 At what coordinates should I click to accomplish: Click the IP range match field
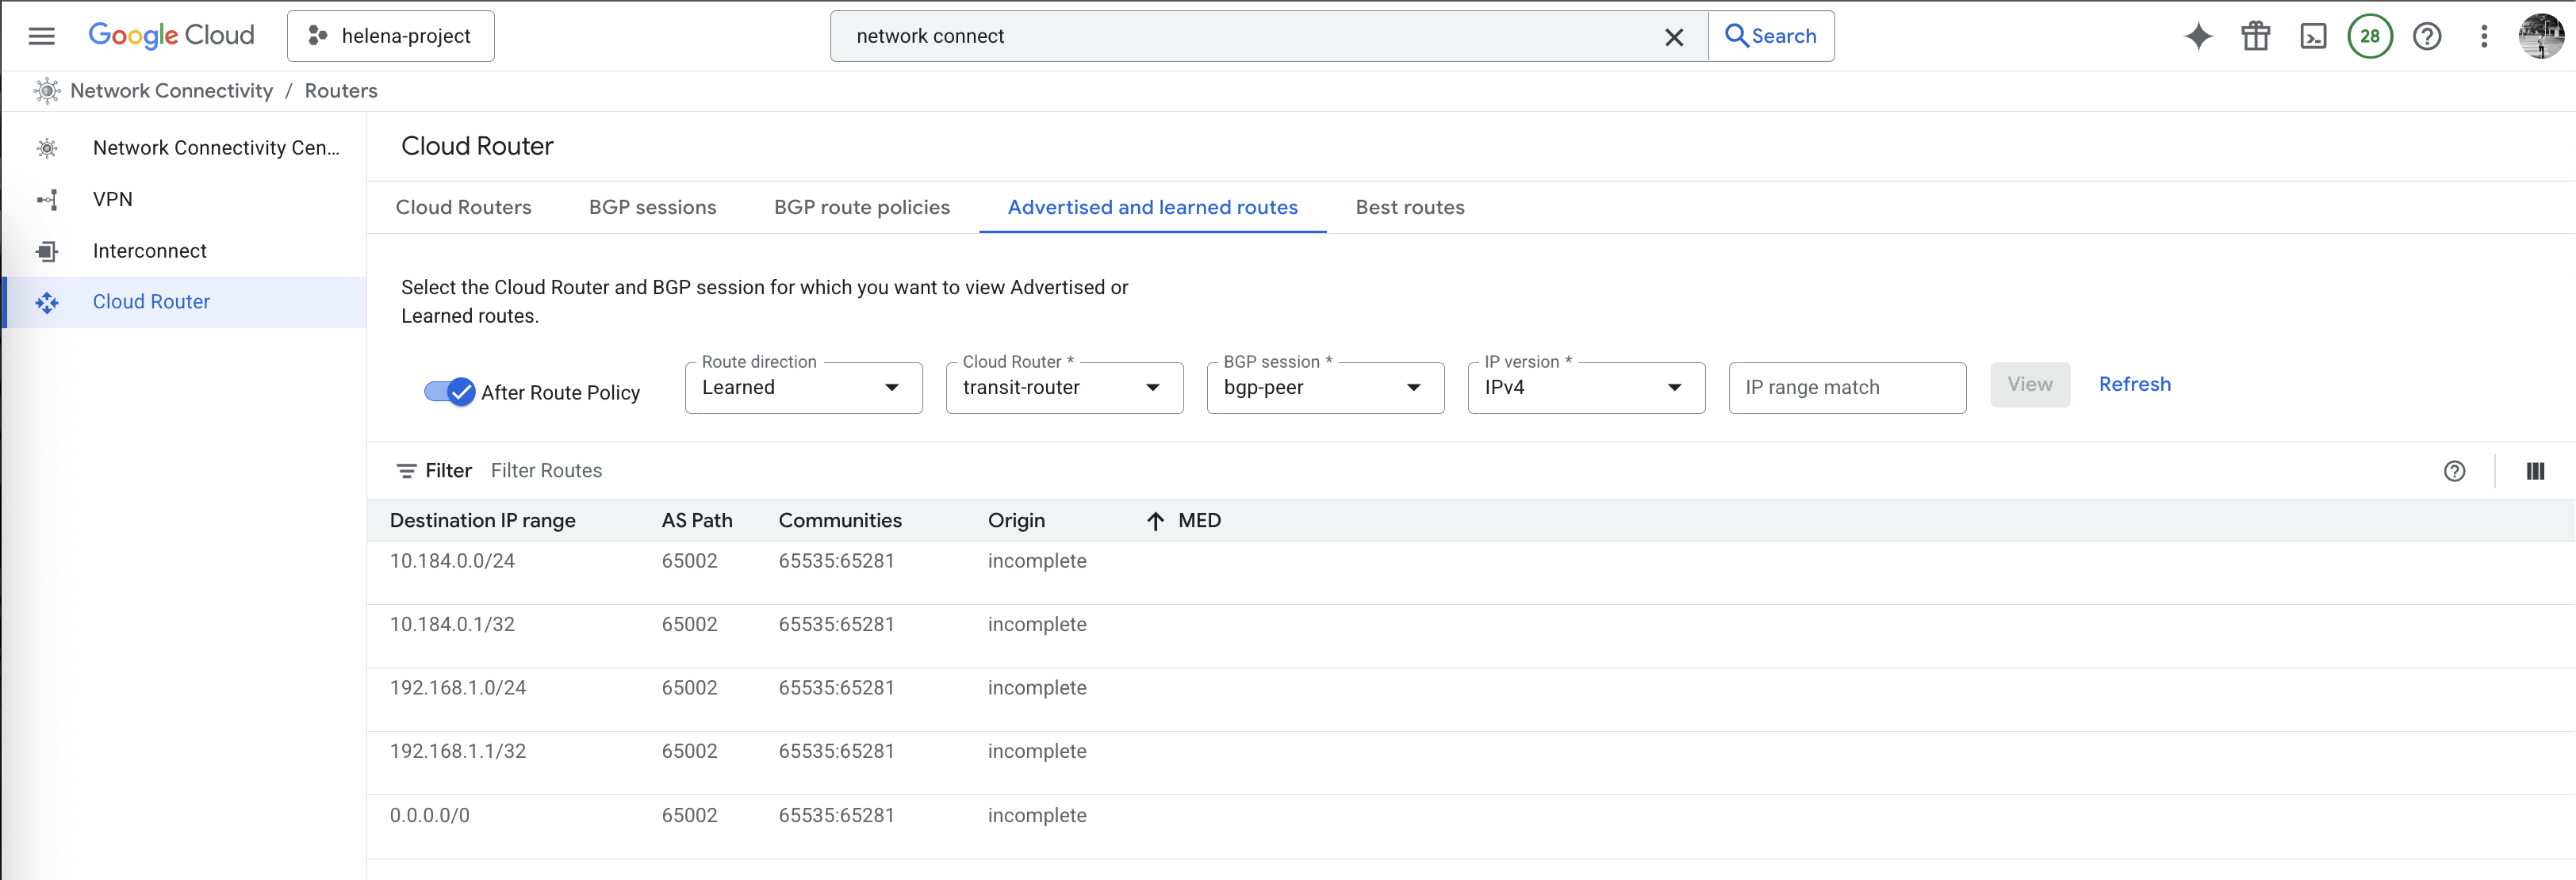pyautogui.click(x=1846, y=388)
